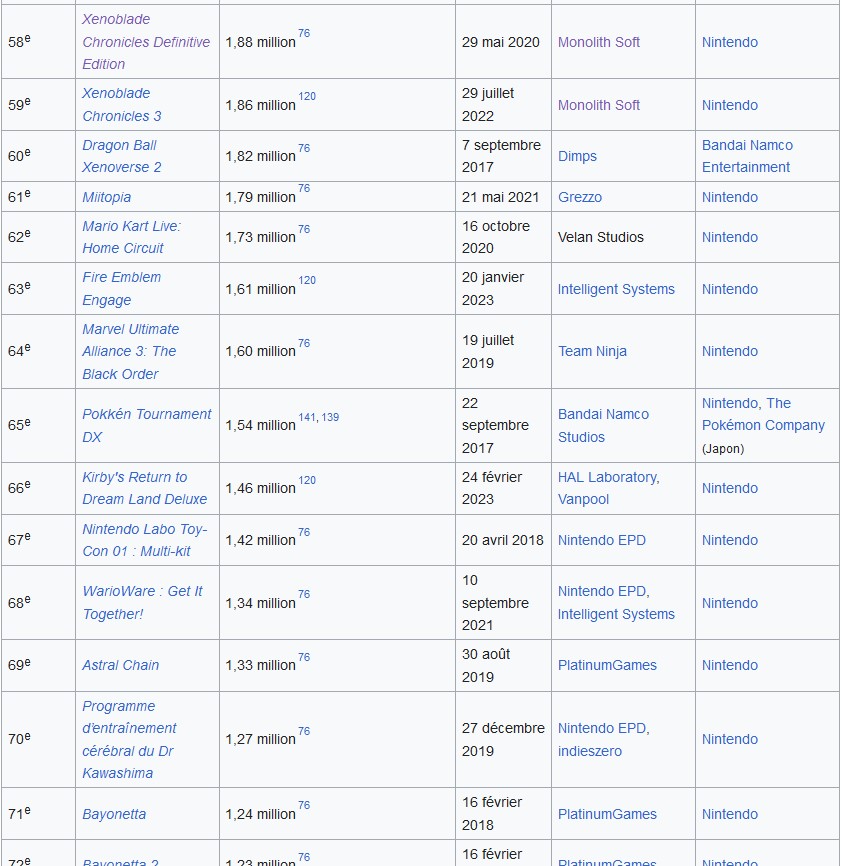Follow footnote 76 beside 1,79 million
Screen dimensions: 845x866
pyautogui.click(x=304, y=188)
